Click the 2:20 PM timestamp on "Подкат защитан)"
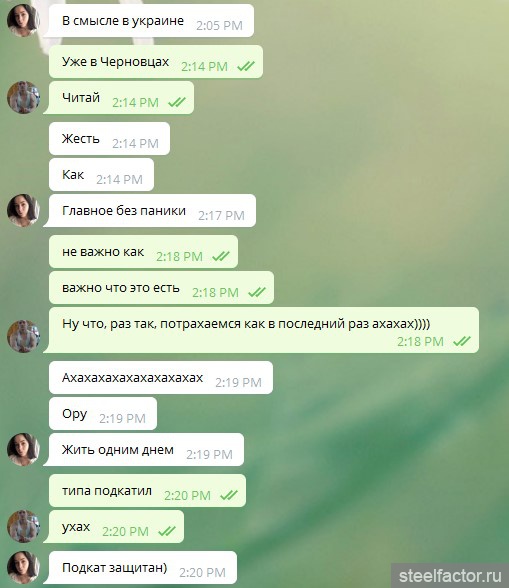 point(203,573)
